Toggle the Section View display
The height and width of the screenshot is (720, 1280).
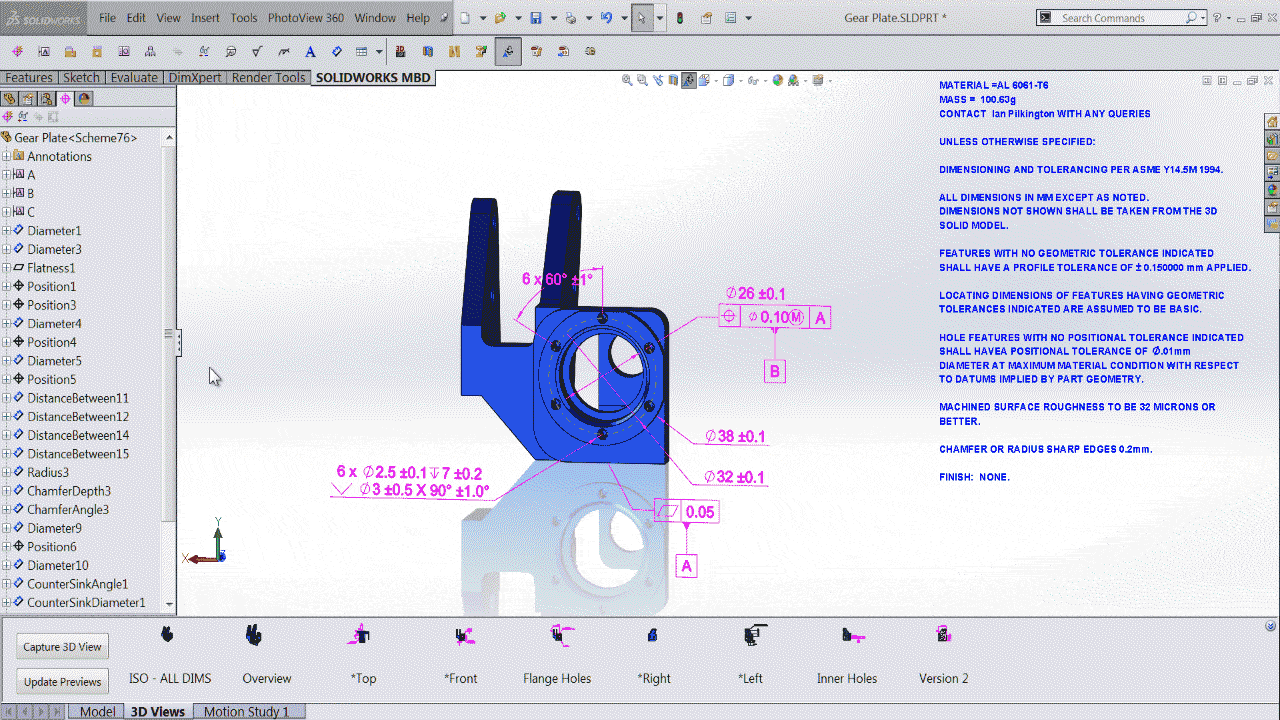(673, 80)
